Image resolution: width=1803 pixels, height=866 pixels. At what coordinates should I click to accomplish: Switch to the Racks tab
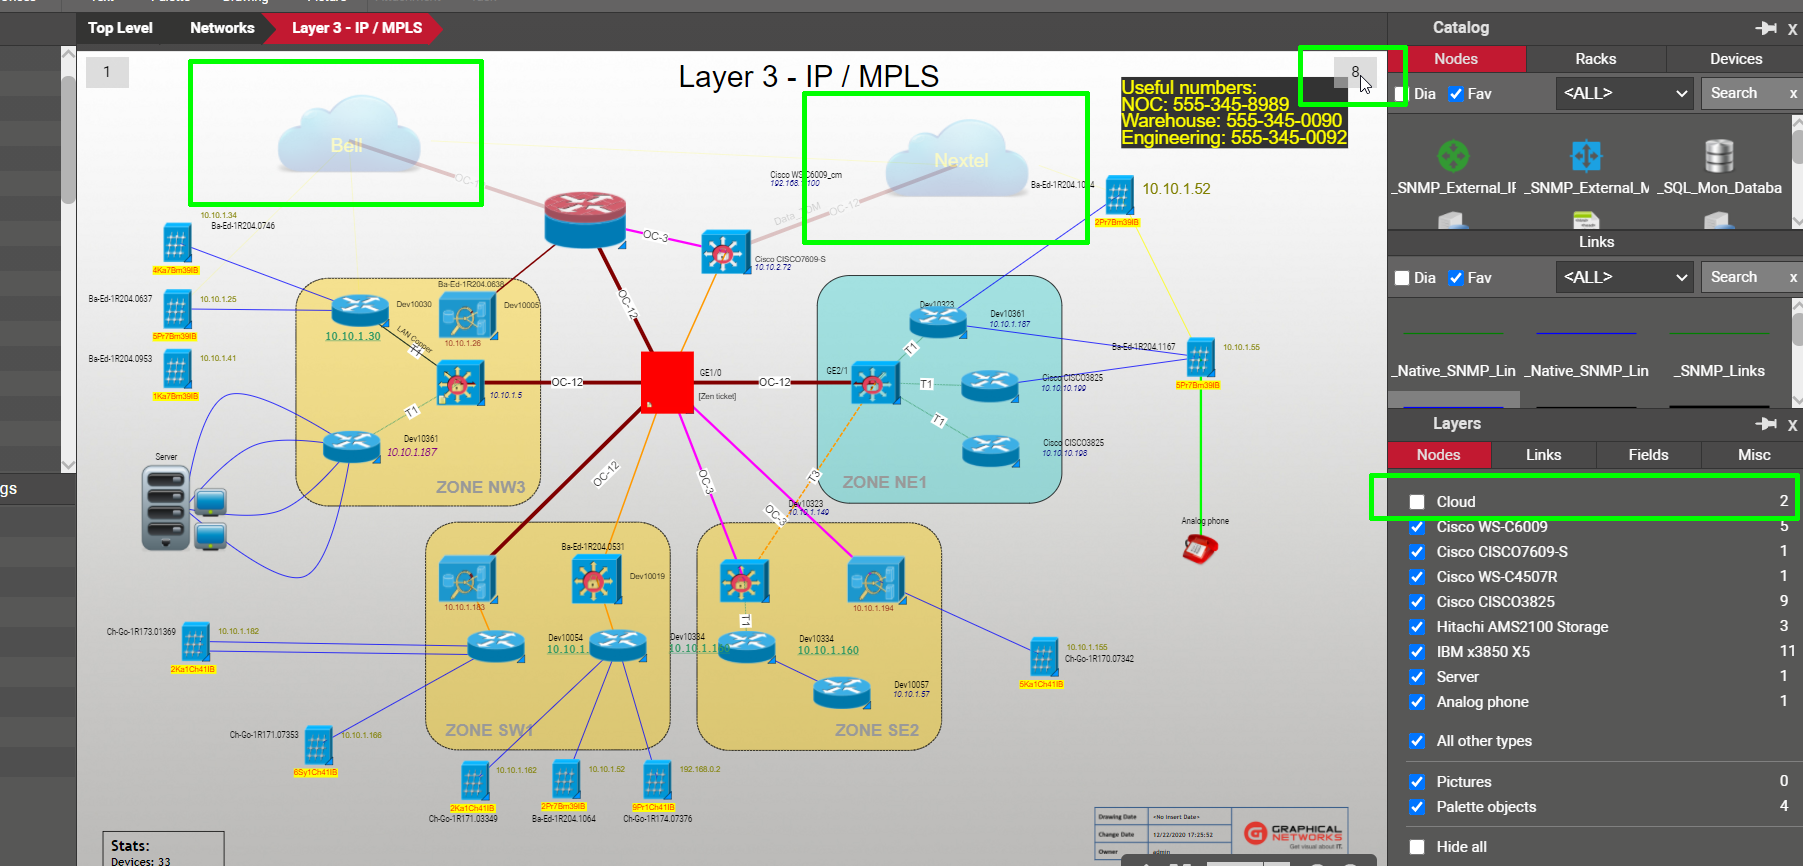pyautogui.click(x=1595, y=59)
